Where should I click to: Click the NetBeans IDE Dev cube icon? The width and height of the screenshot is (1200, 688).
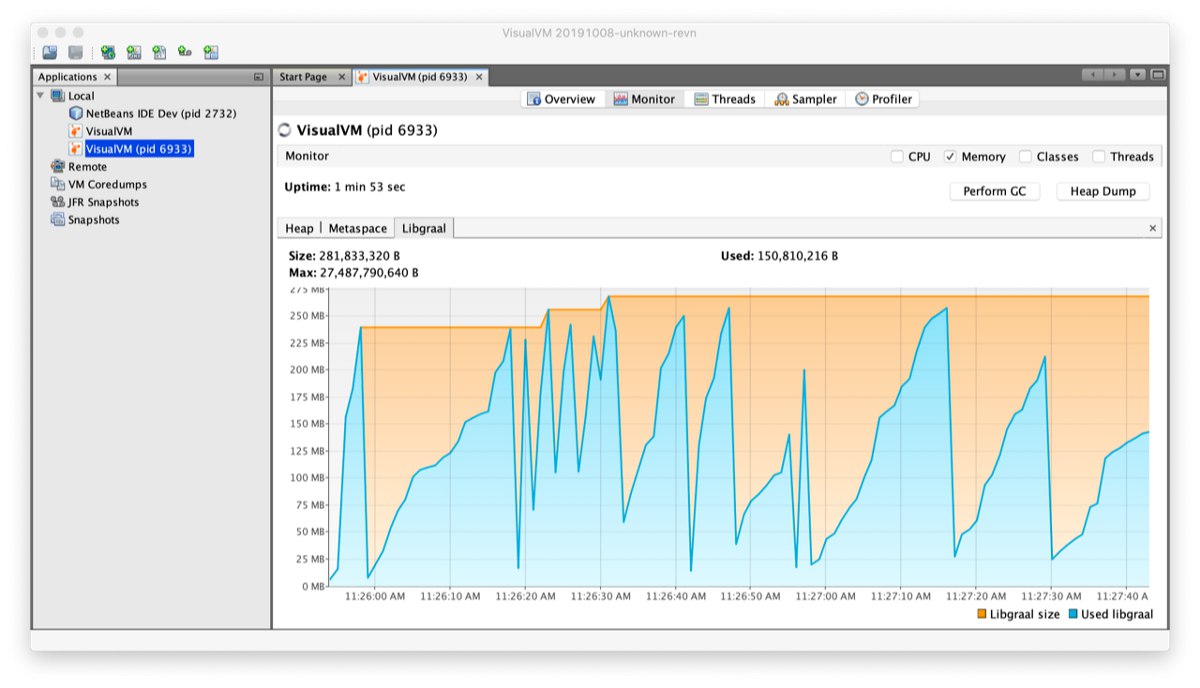point(76,114)
